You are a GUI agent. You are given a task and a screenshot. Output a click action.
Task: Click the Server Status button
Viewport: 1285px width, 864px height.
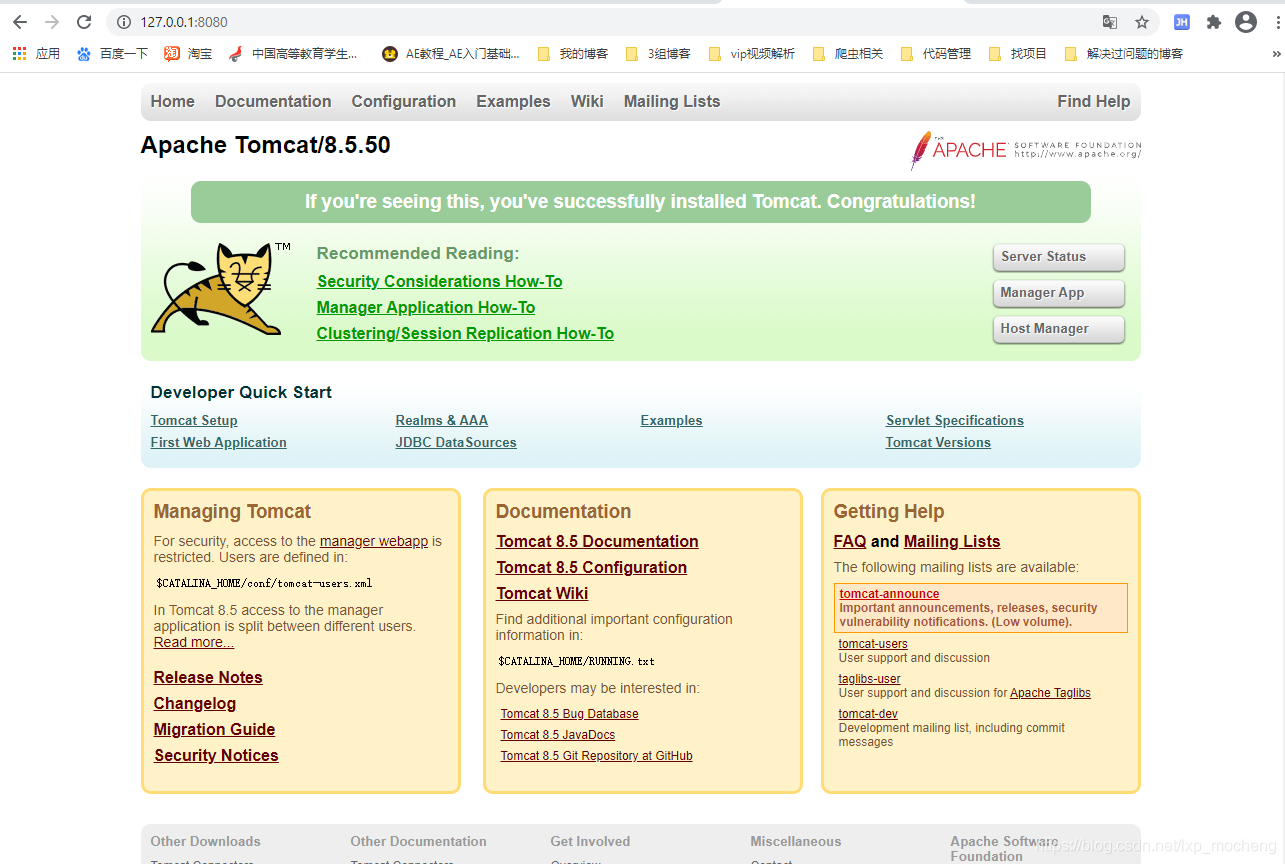(1059, 257)
